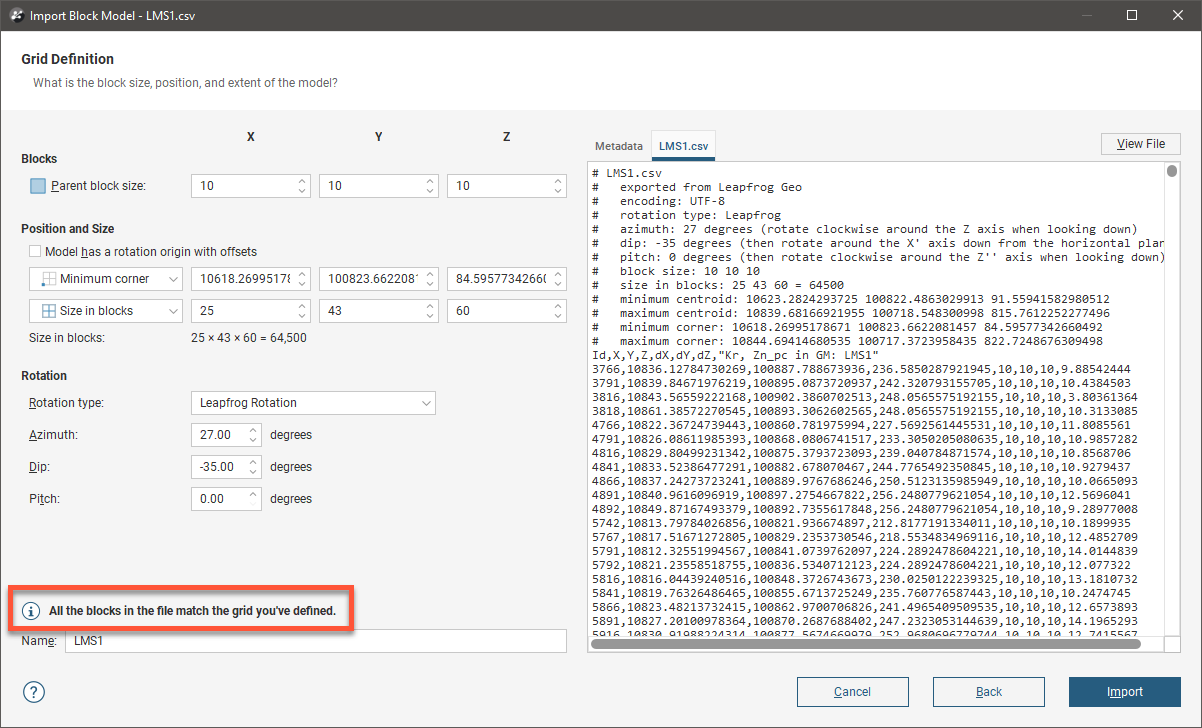Expand the Rotation type dropdown
Screen dimensions: 1202x728
point(312,403)
